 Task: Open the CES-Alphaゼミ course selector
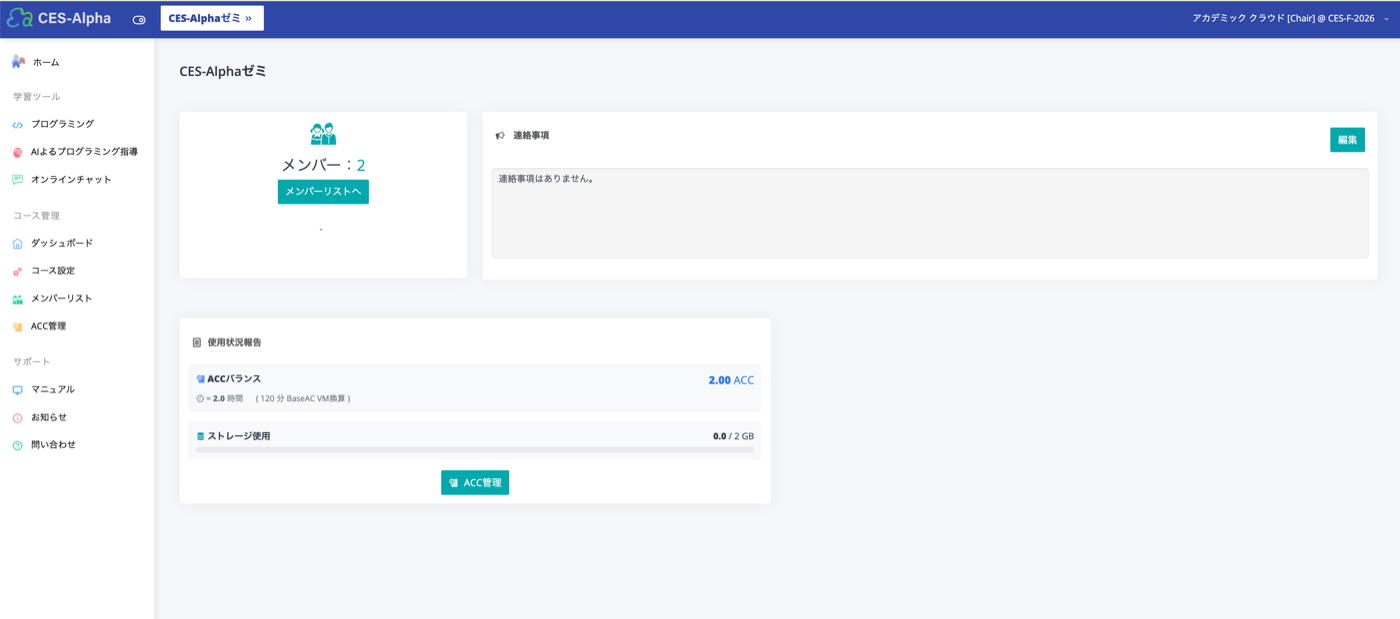click(x=212, y=18)
